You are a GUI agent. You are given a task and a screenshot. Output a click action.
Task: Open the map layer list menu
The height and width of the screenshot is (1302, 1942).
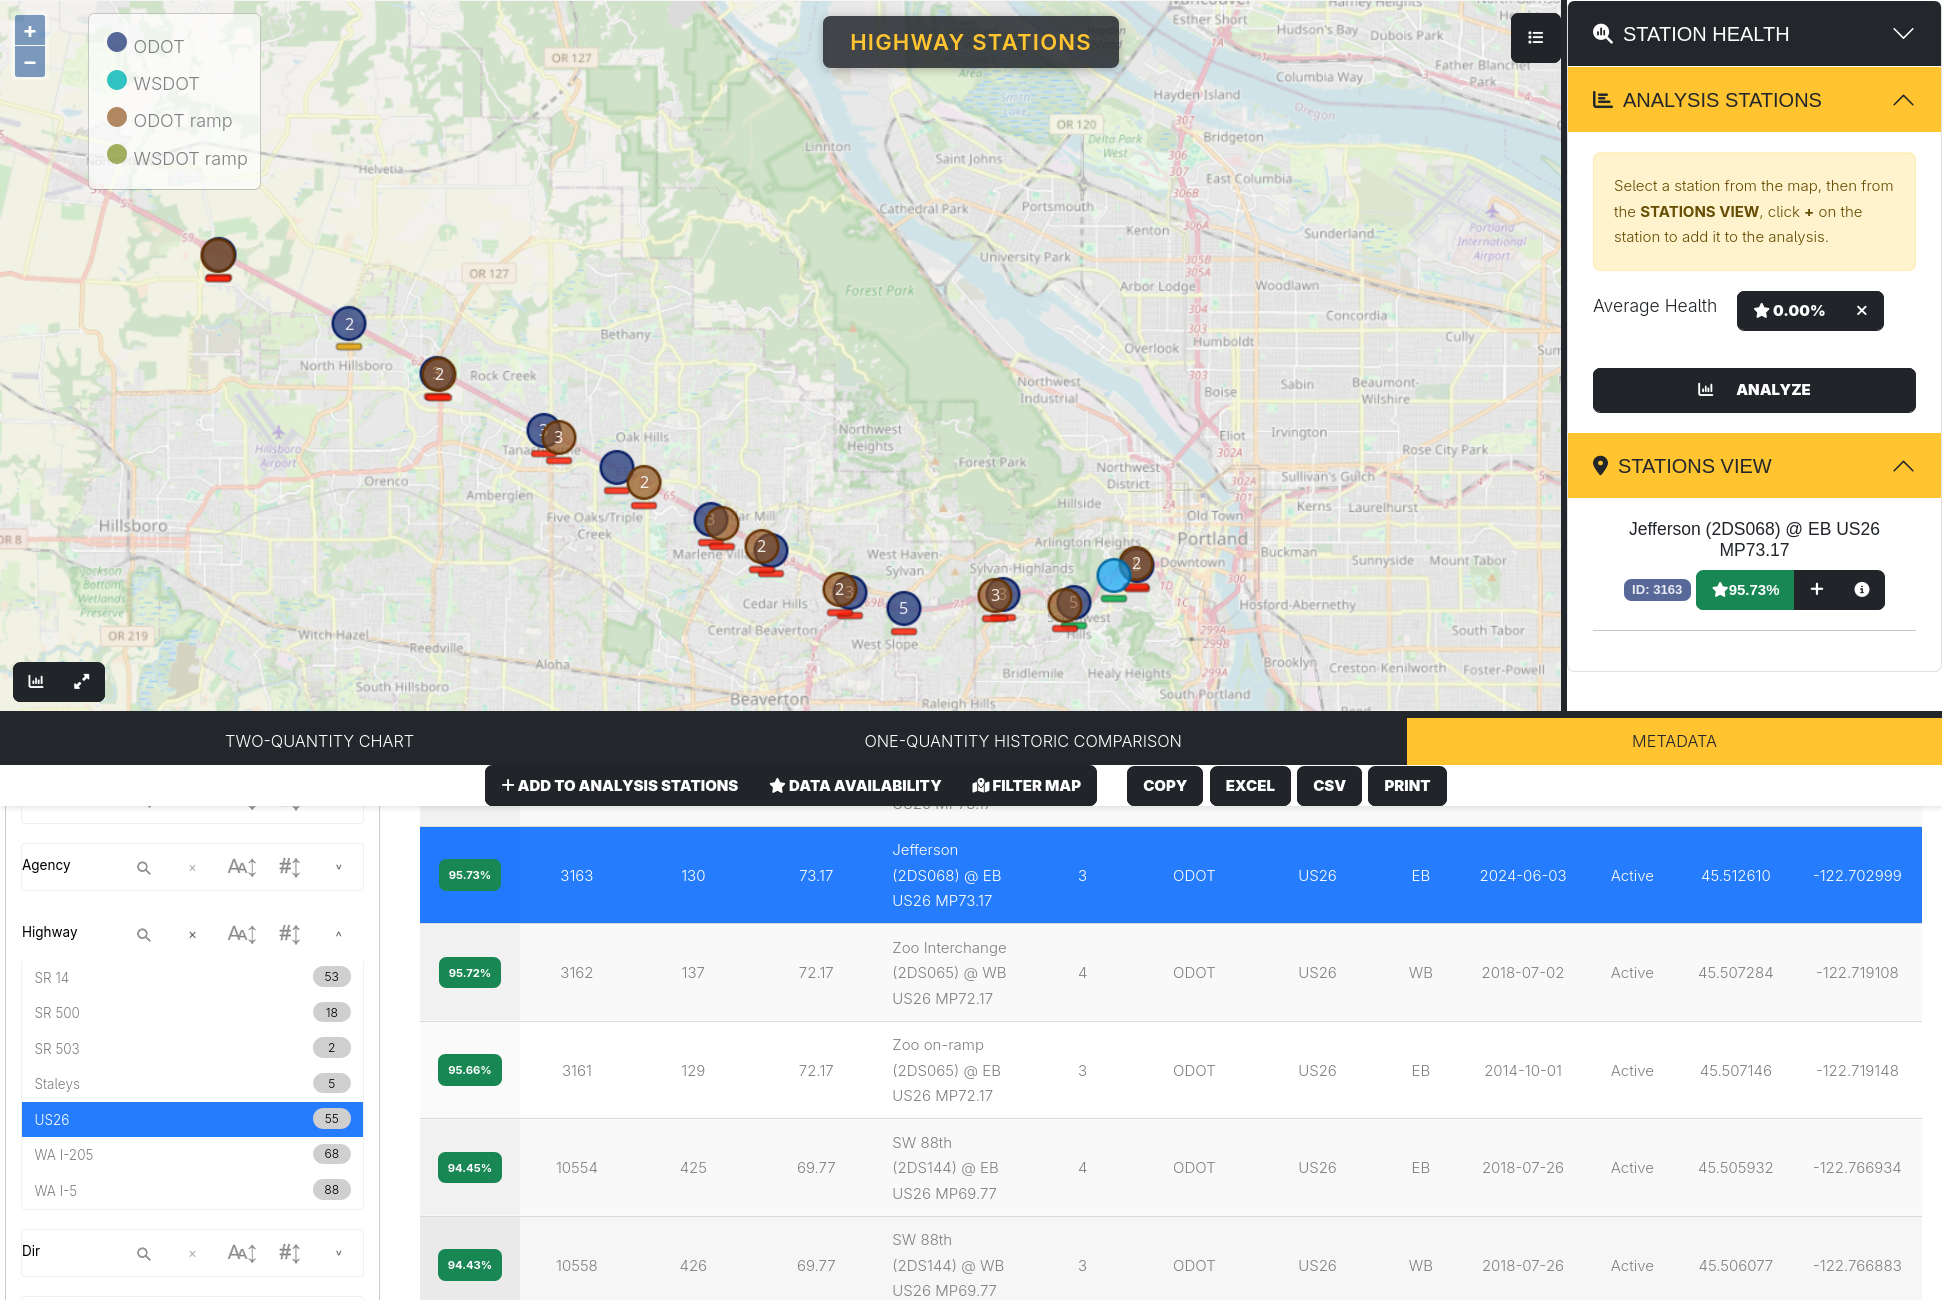(1536, 38)
